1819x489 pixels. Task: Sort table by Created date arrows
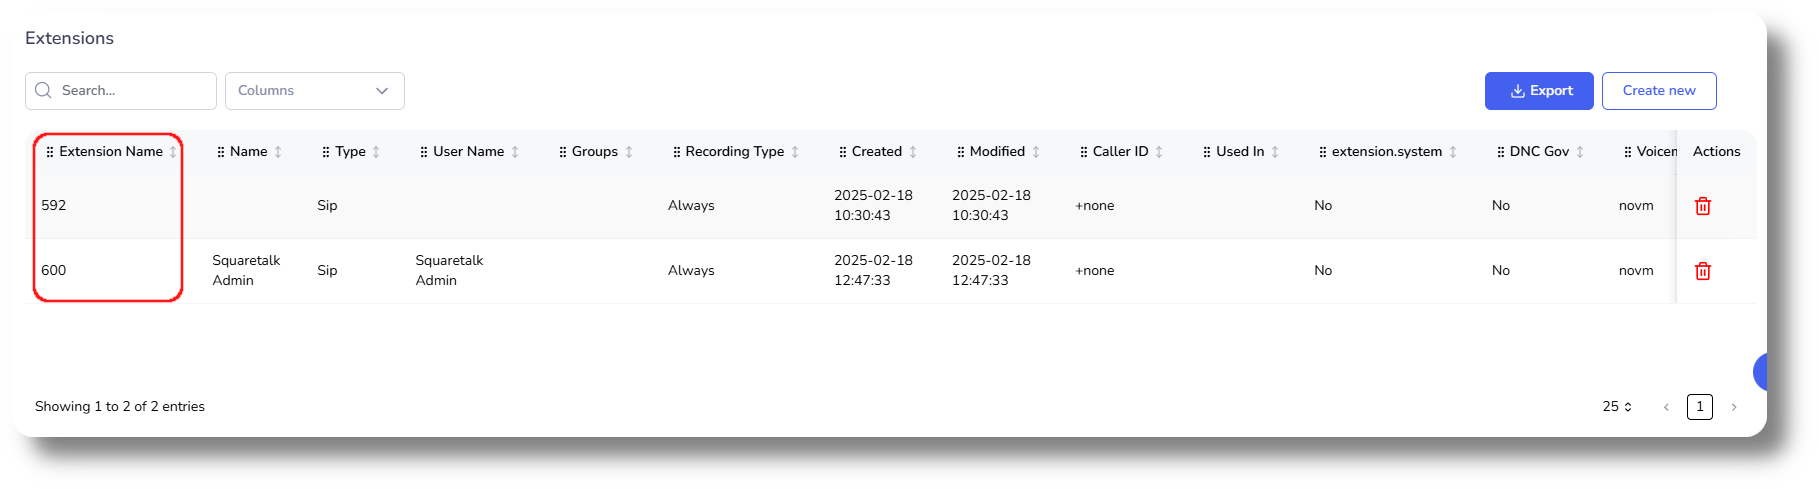click(x=913, y=152)
